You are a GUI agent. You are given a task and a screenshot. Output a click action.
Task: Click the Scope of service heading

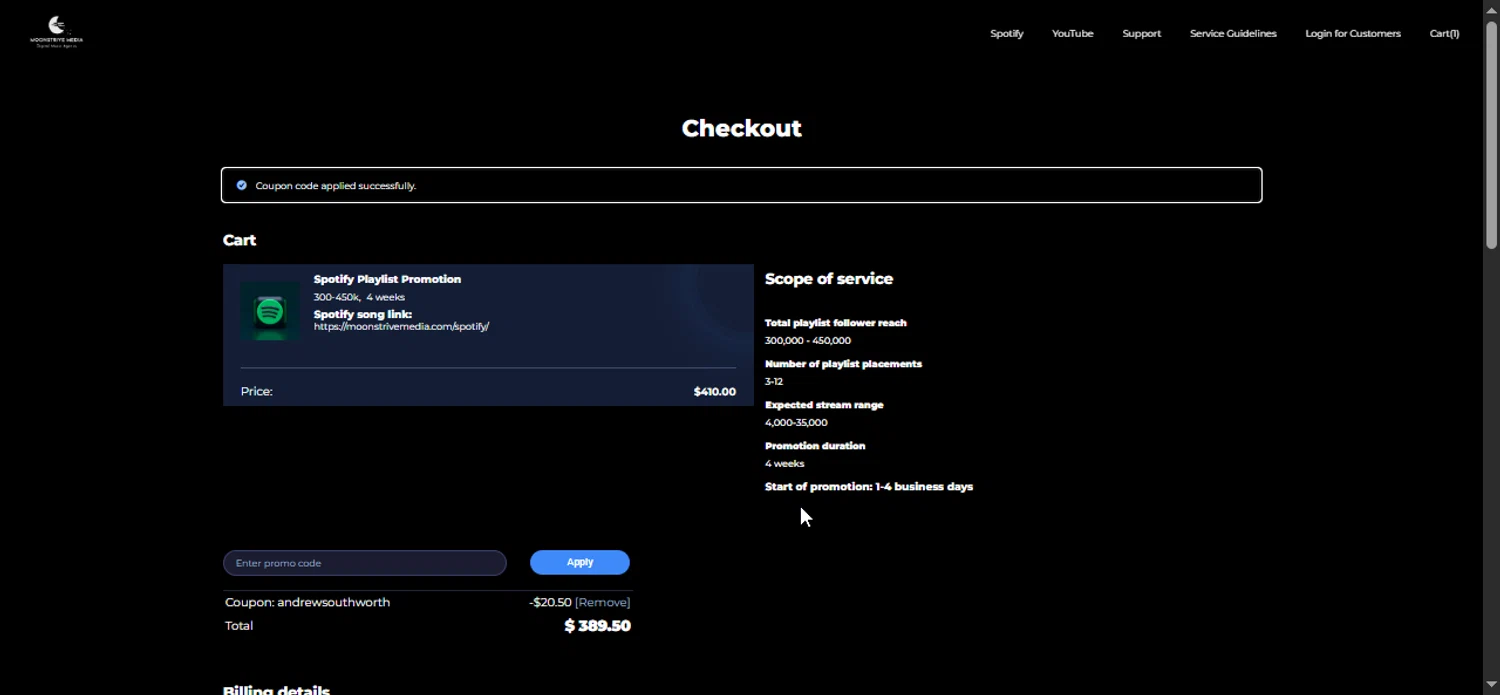point(829,279)
